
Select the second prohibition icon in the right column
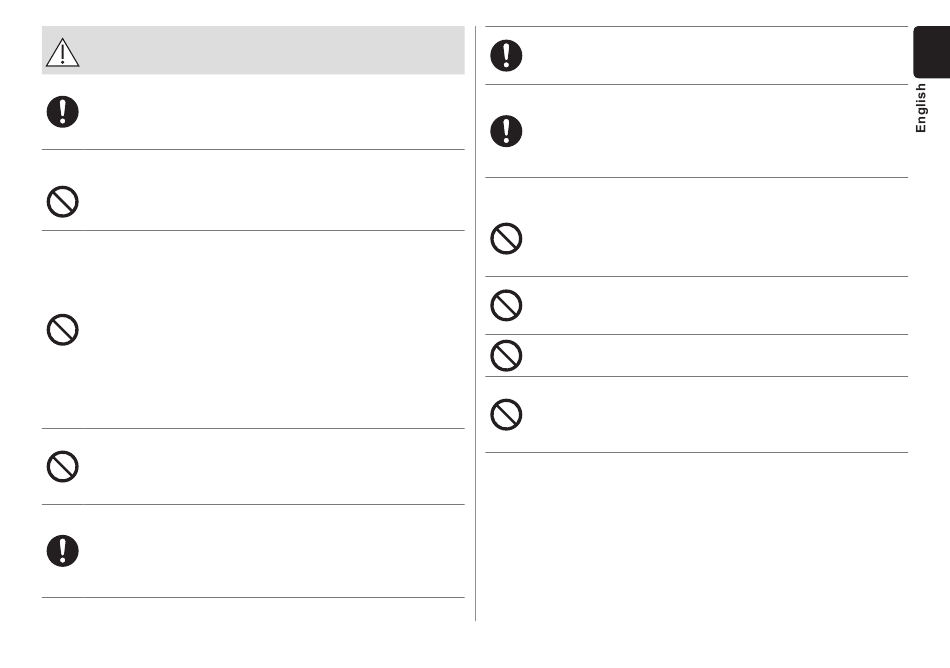[x=506, y=305]
